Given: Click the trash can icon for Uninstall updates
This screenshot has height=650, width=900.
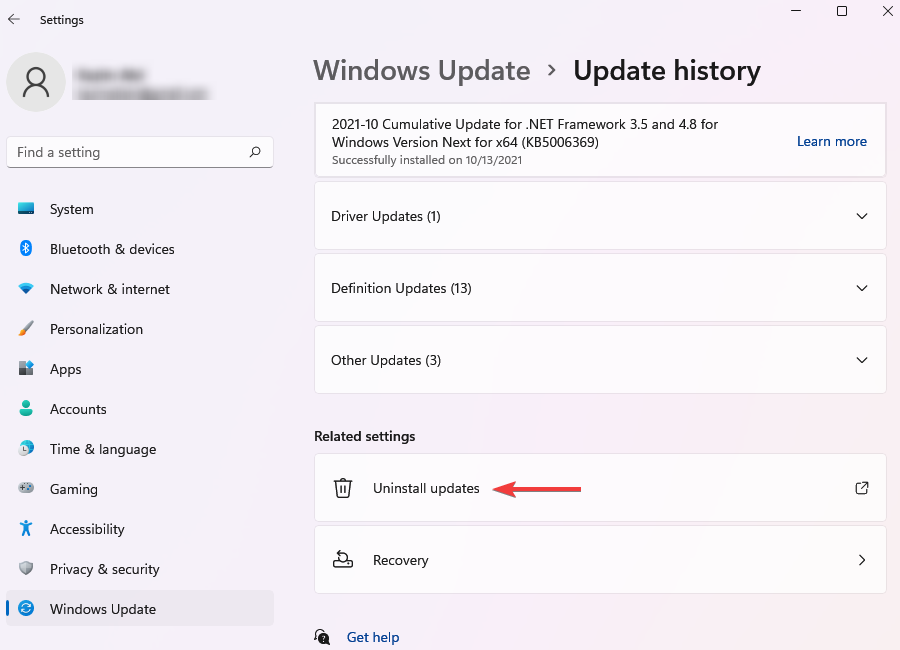Looking at the screenshot, I should tap(343, 488).
